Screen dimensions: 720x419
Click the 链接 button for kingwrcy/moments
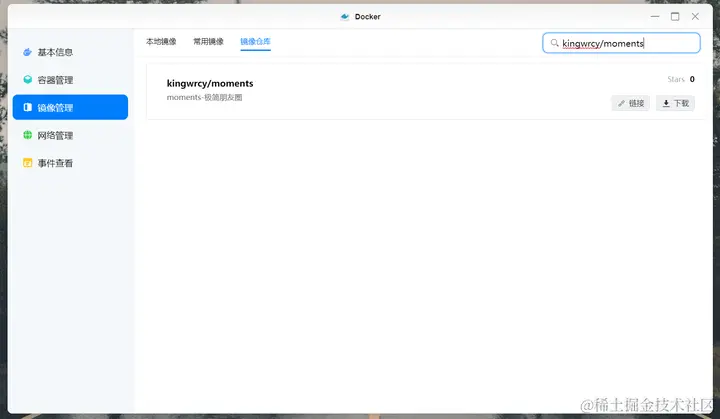pos(630,103)
